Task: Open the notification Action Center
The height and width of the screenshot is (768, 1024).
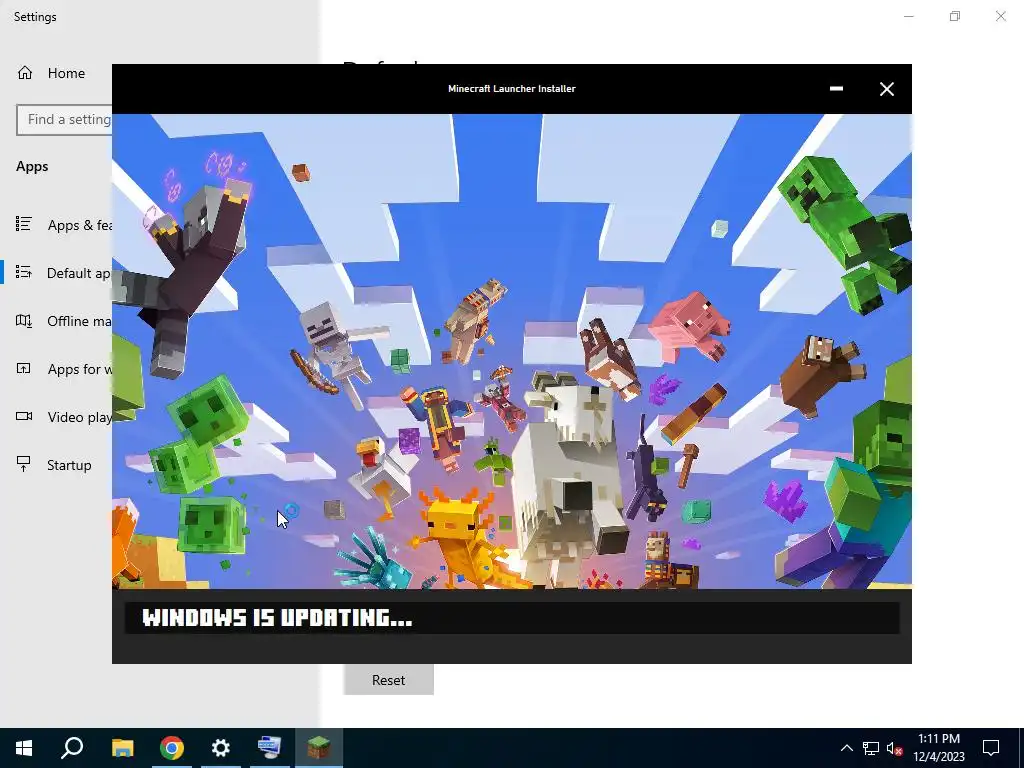Action: pos(991,748)
